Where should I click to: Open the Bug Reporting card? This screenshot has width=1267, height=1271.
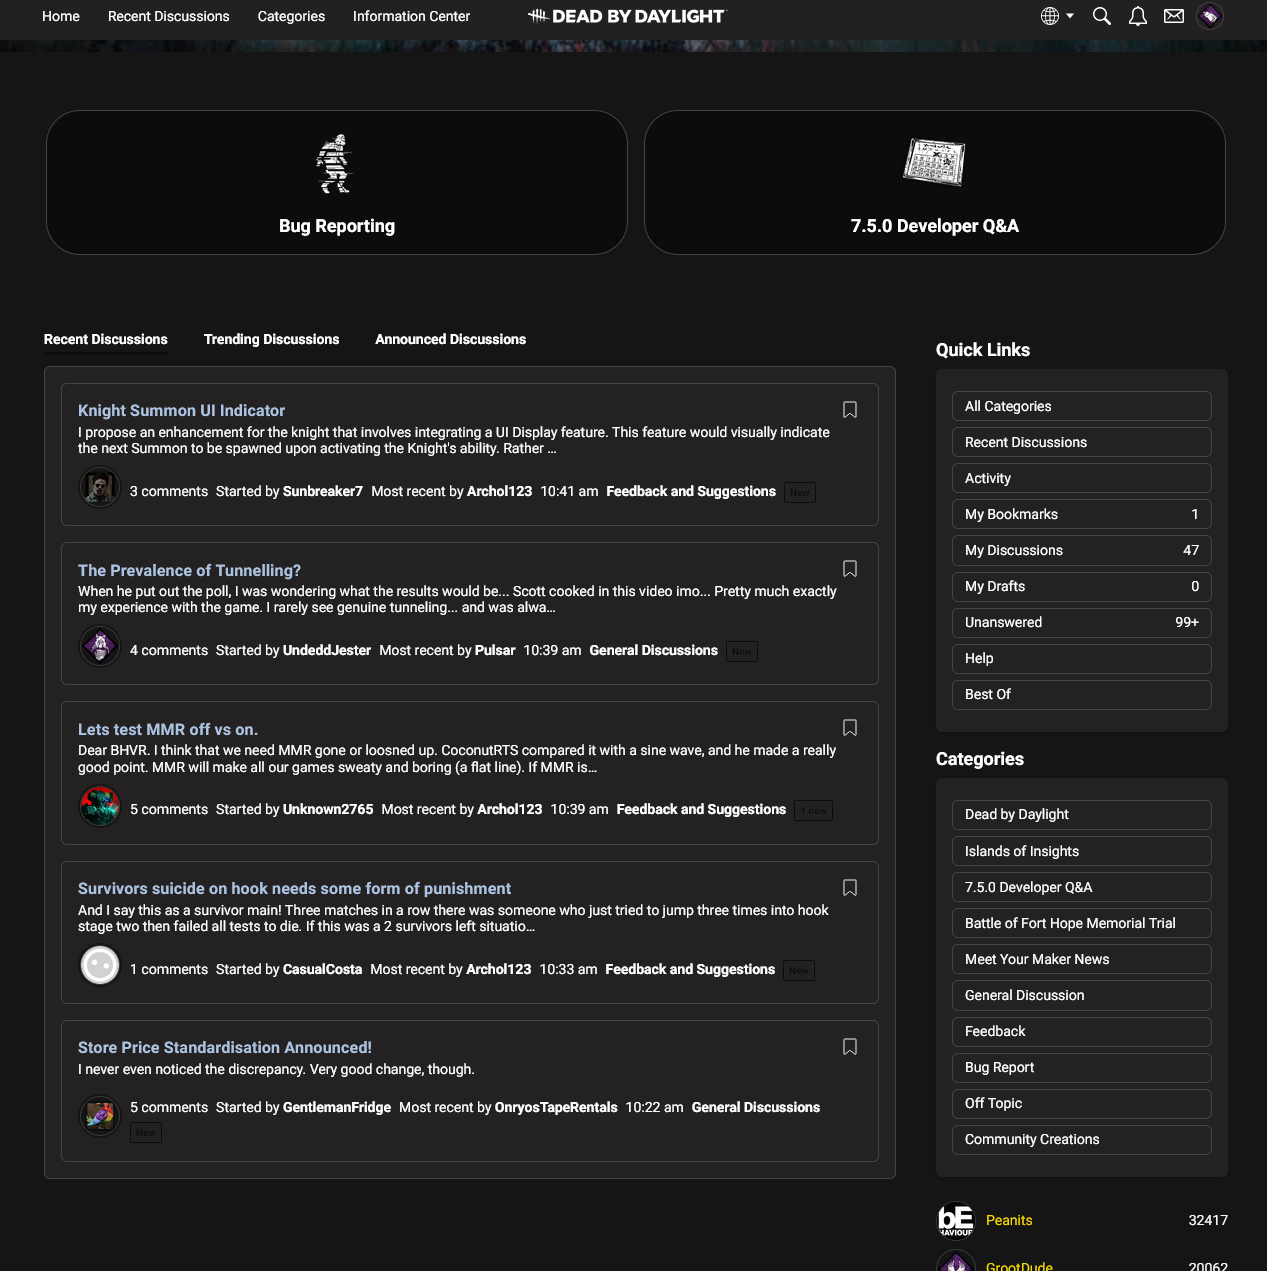[x=337, y=182]
